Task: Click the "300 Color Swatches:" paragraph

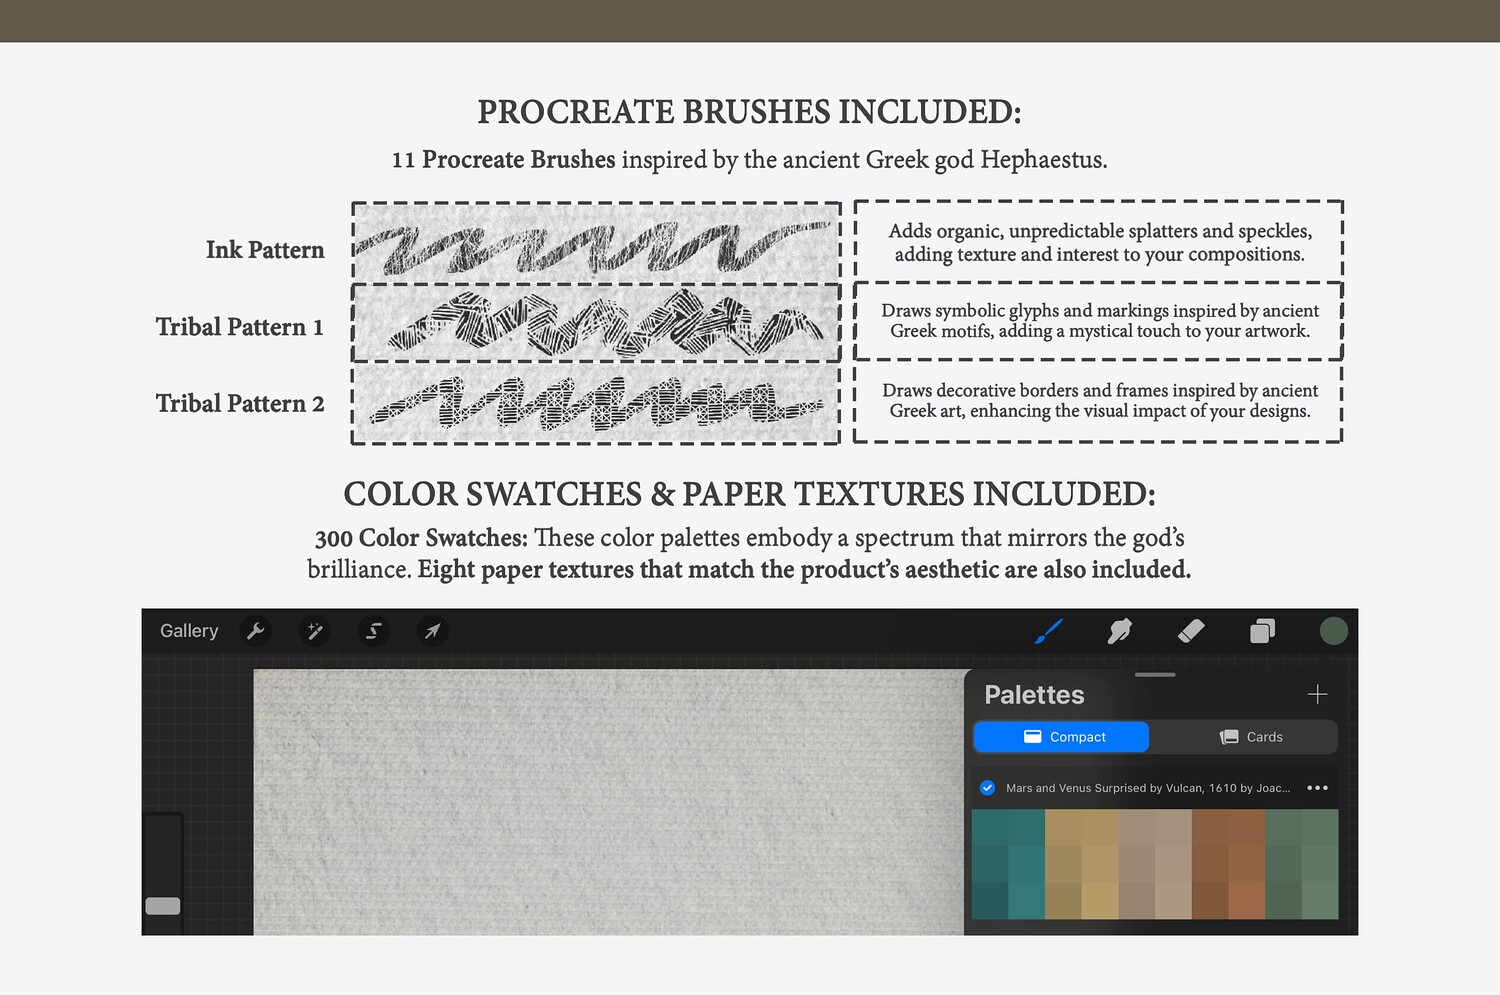Action: tap(749, 553)
